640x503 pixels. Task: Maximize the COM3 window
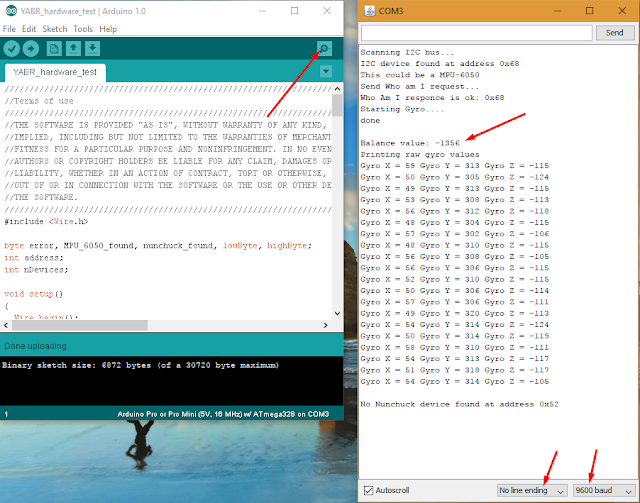tap(589, 11)
